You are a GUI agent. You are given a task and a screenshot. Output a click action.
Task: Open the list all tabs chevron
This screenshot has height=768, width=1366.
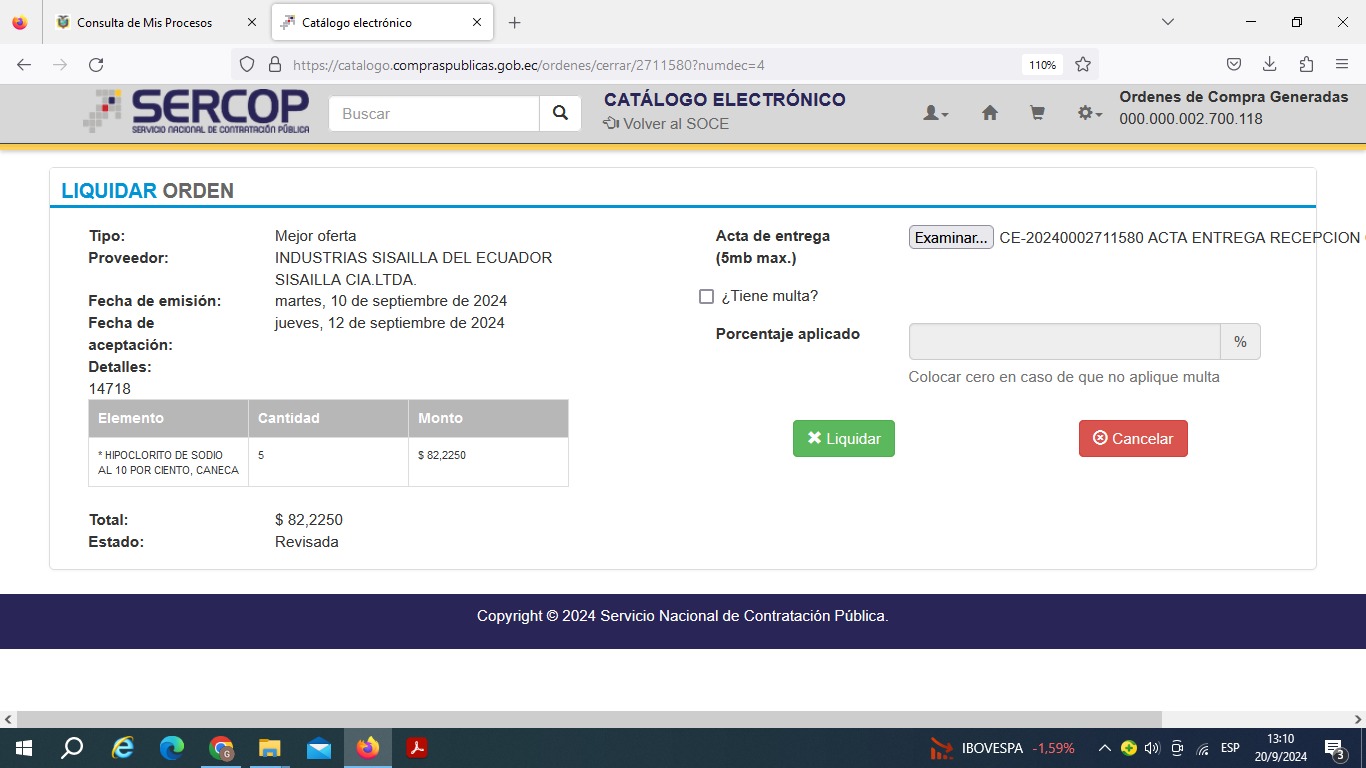[1167, 22]
